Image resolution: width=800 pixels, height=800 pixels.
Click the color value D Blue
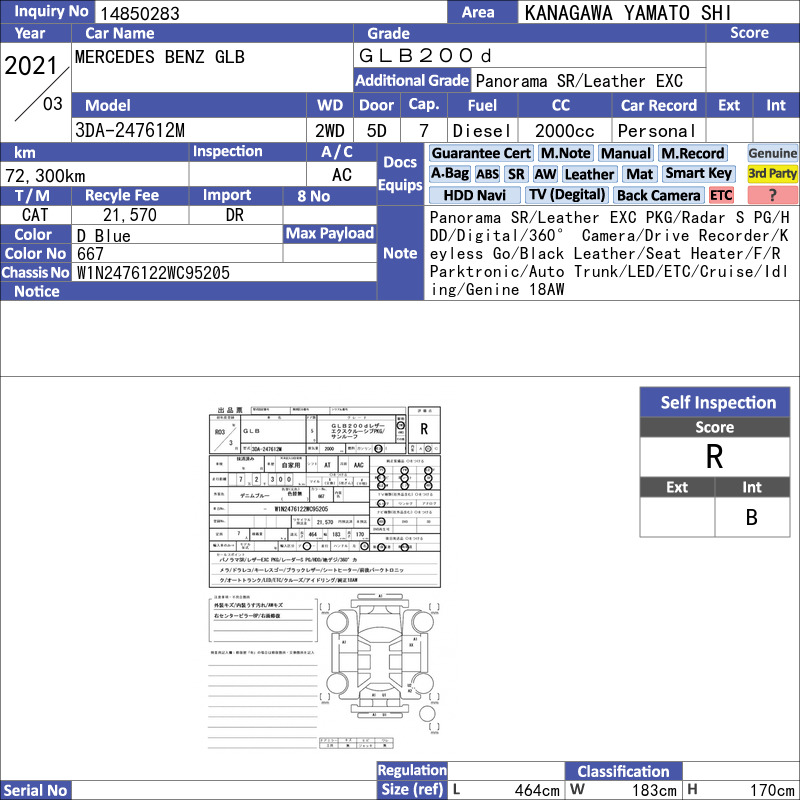coord(104,236)
